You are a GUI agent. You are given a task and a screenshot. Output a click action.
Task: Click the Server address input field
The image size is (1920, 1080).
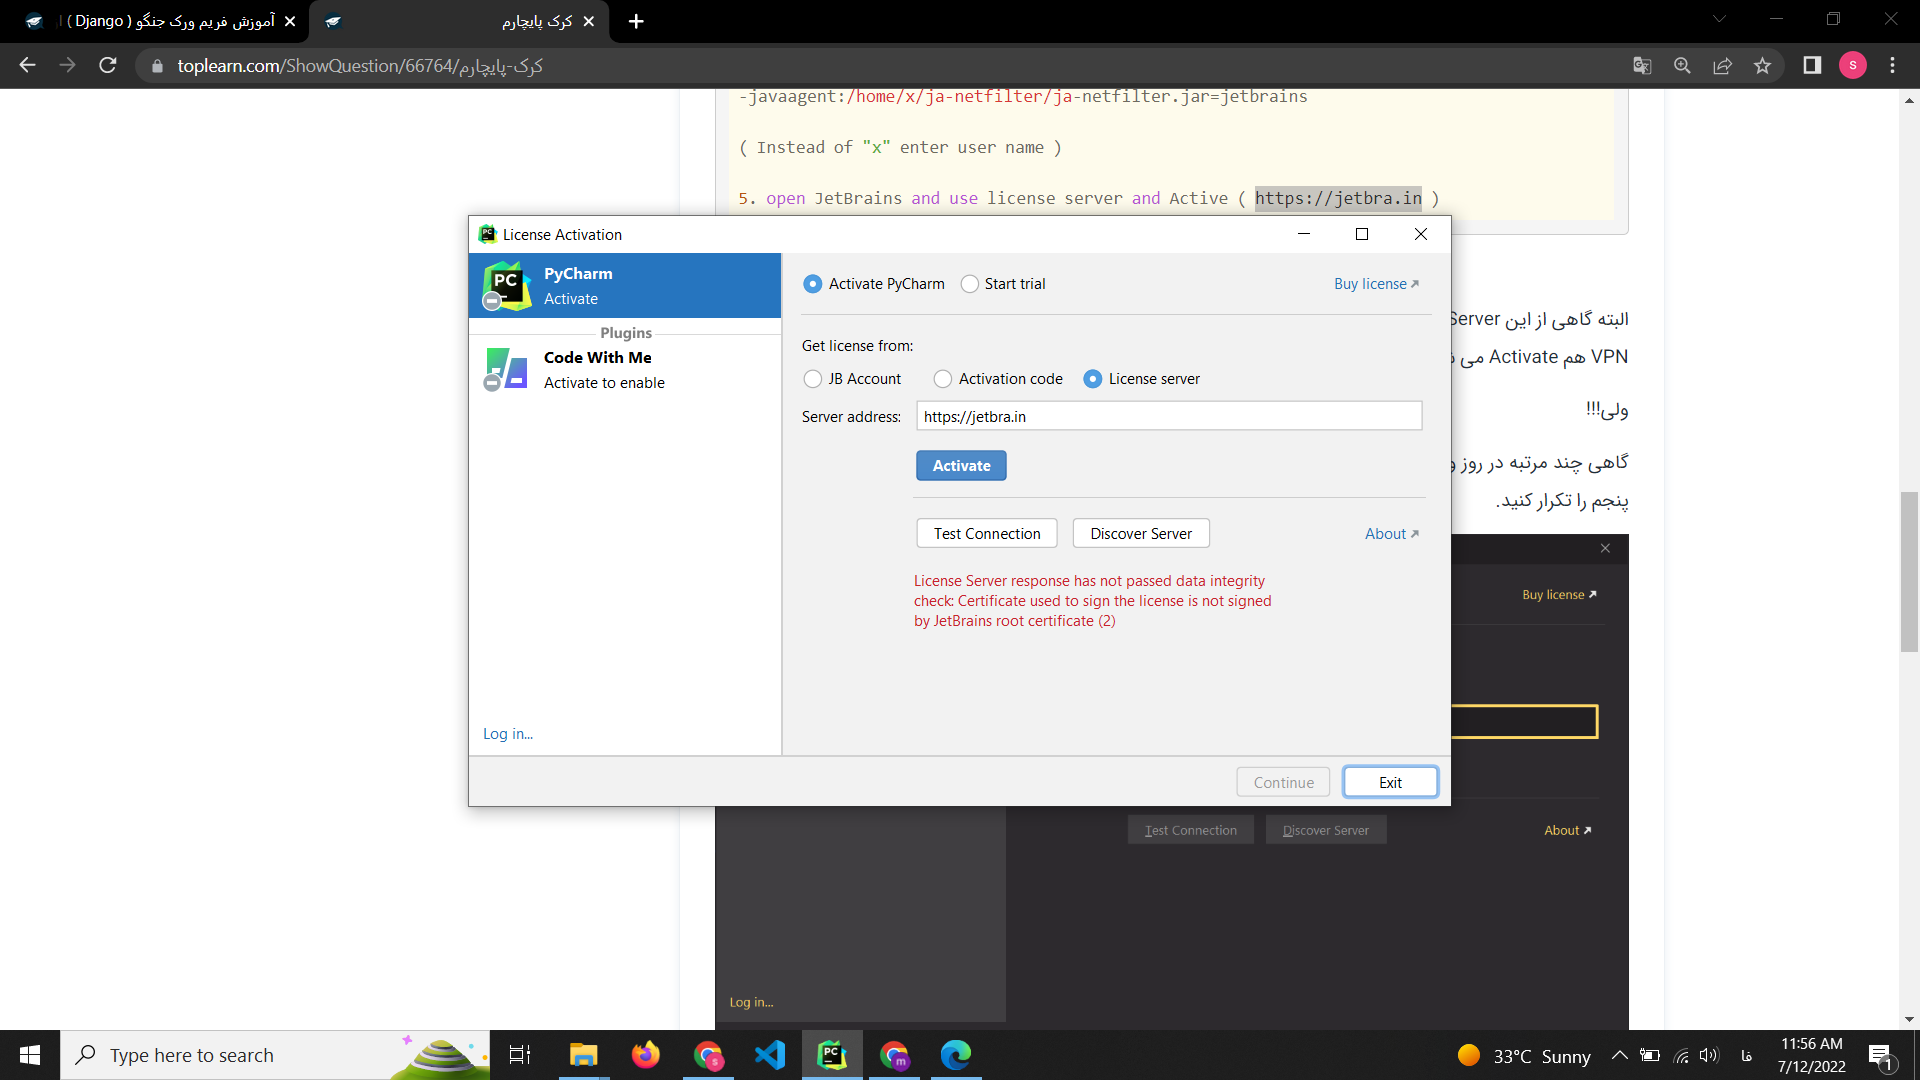(1168, 416)
